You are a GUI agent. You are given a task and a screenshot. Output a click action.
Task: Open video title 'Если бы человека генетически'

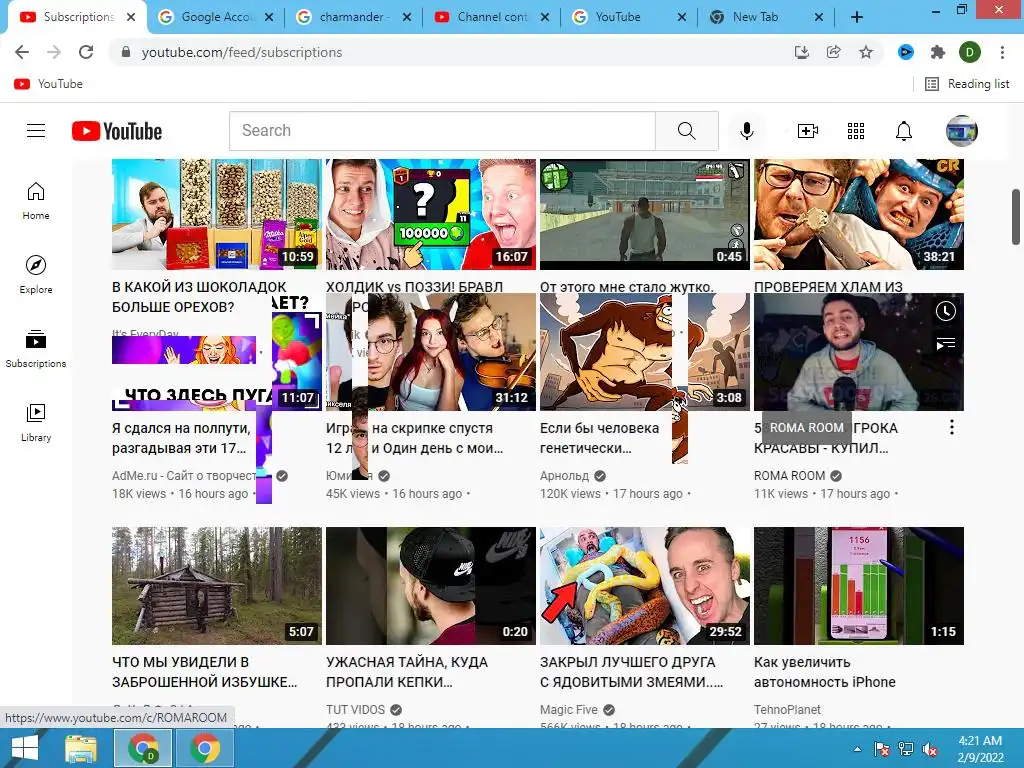[600, 438]
